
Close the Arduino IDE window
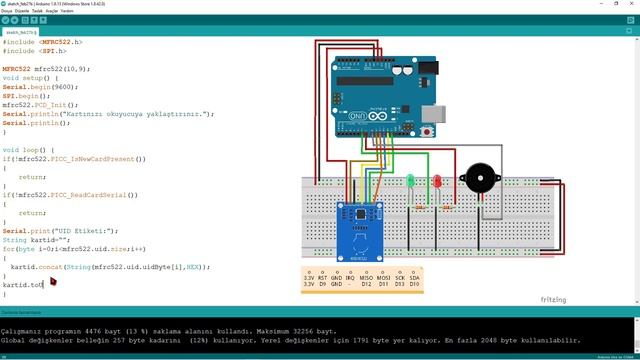631,3
